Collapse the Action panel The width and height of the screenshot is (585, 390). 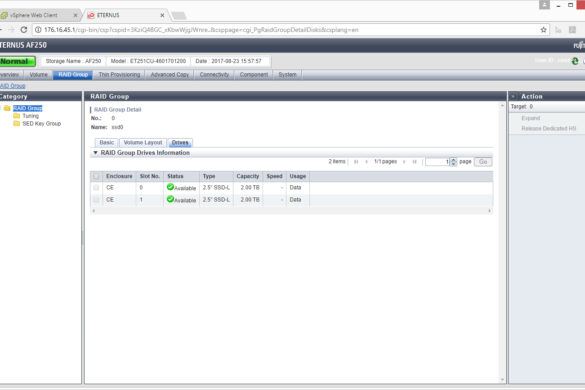click(513, 96)
